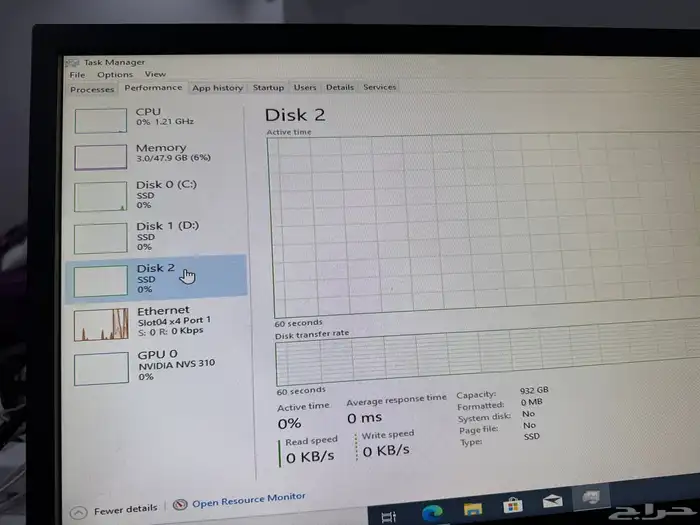700x525 pixels.
Task: Open File Explorer from the taskbar
Action: pyautogui.click(x=472, y=508)
